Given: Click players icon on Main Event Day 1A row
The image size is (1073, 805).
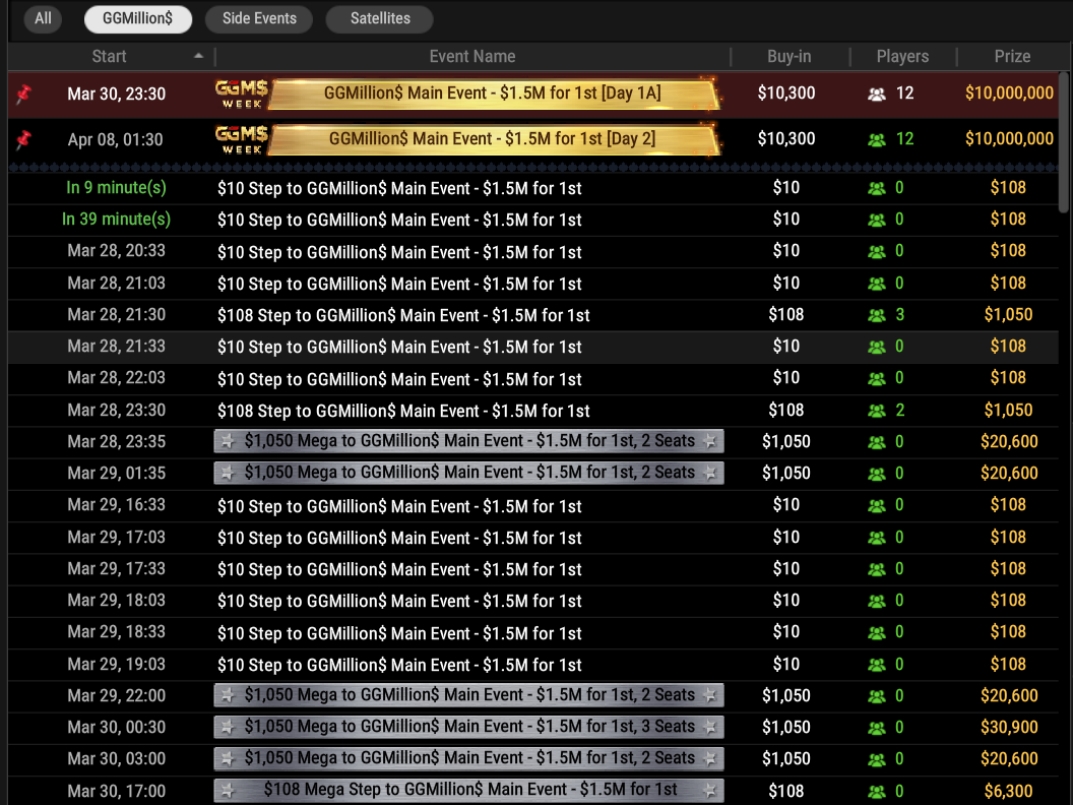Looking at the screenshot, I should tap(877, 94).
